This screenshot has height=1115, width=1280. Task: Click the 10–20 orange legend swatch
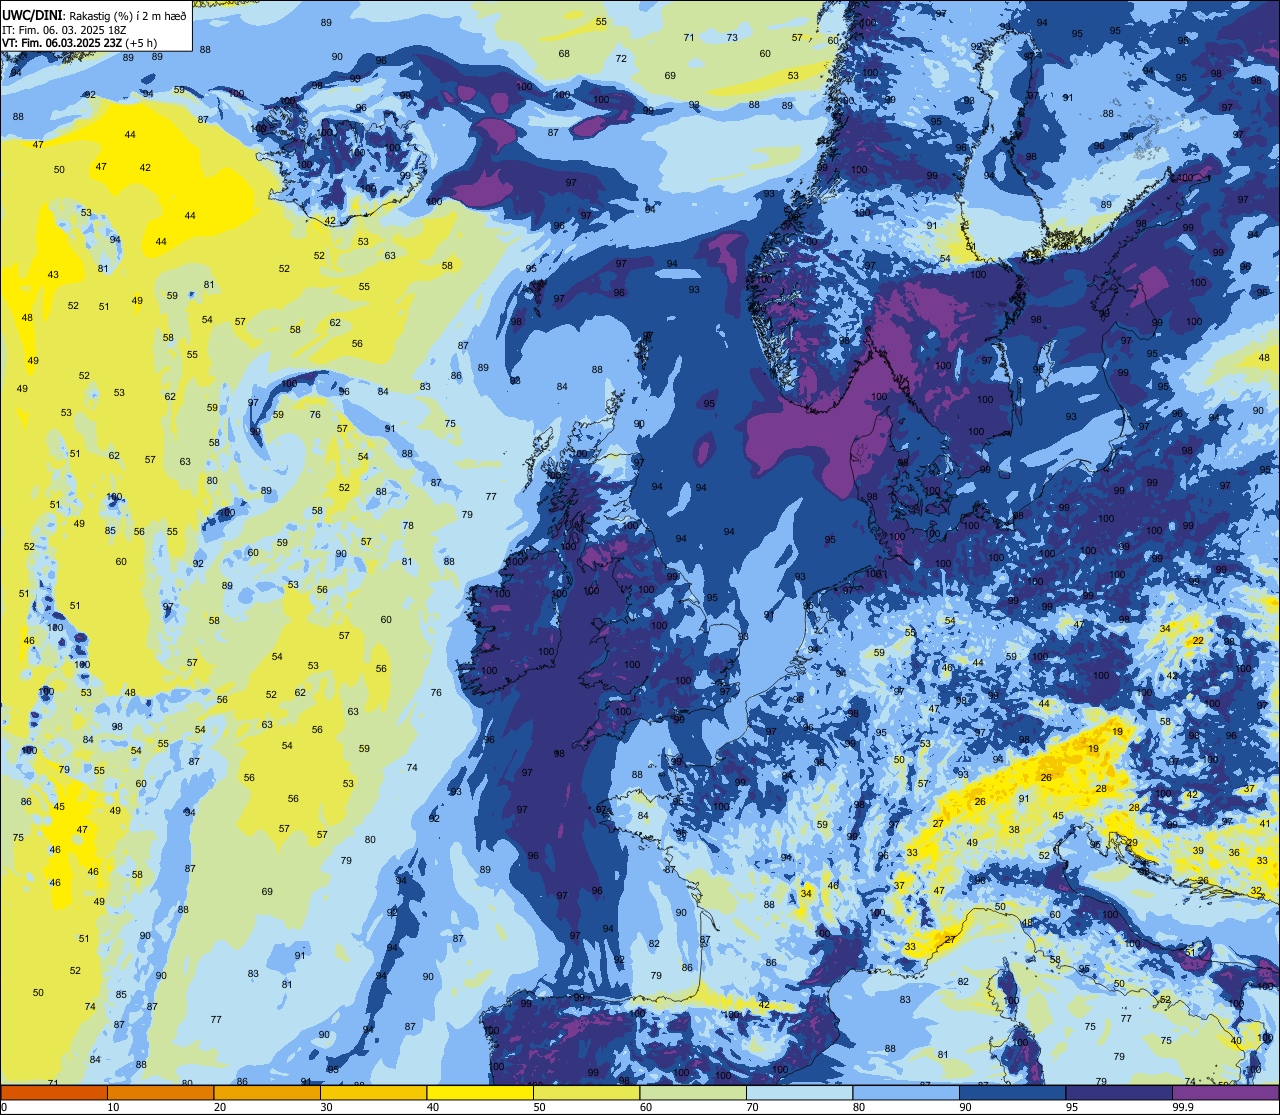point(160,1092)
